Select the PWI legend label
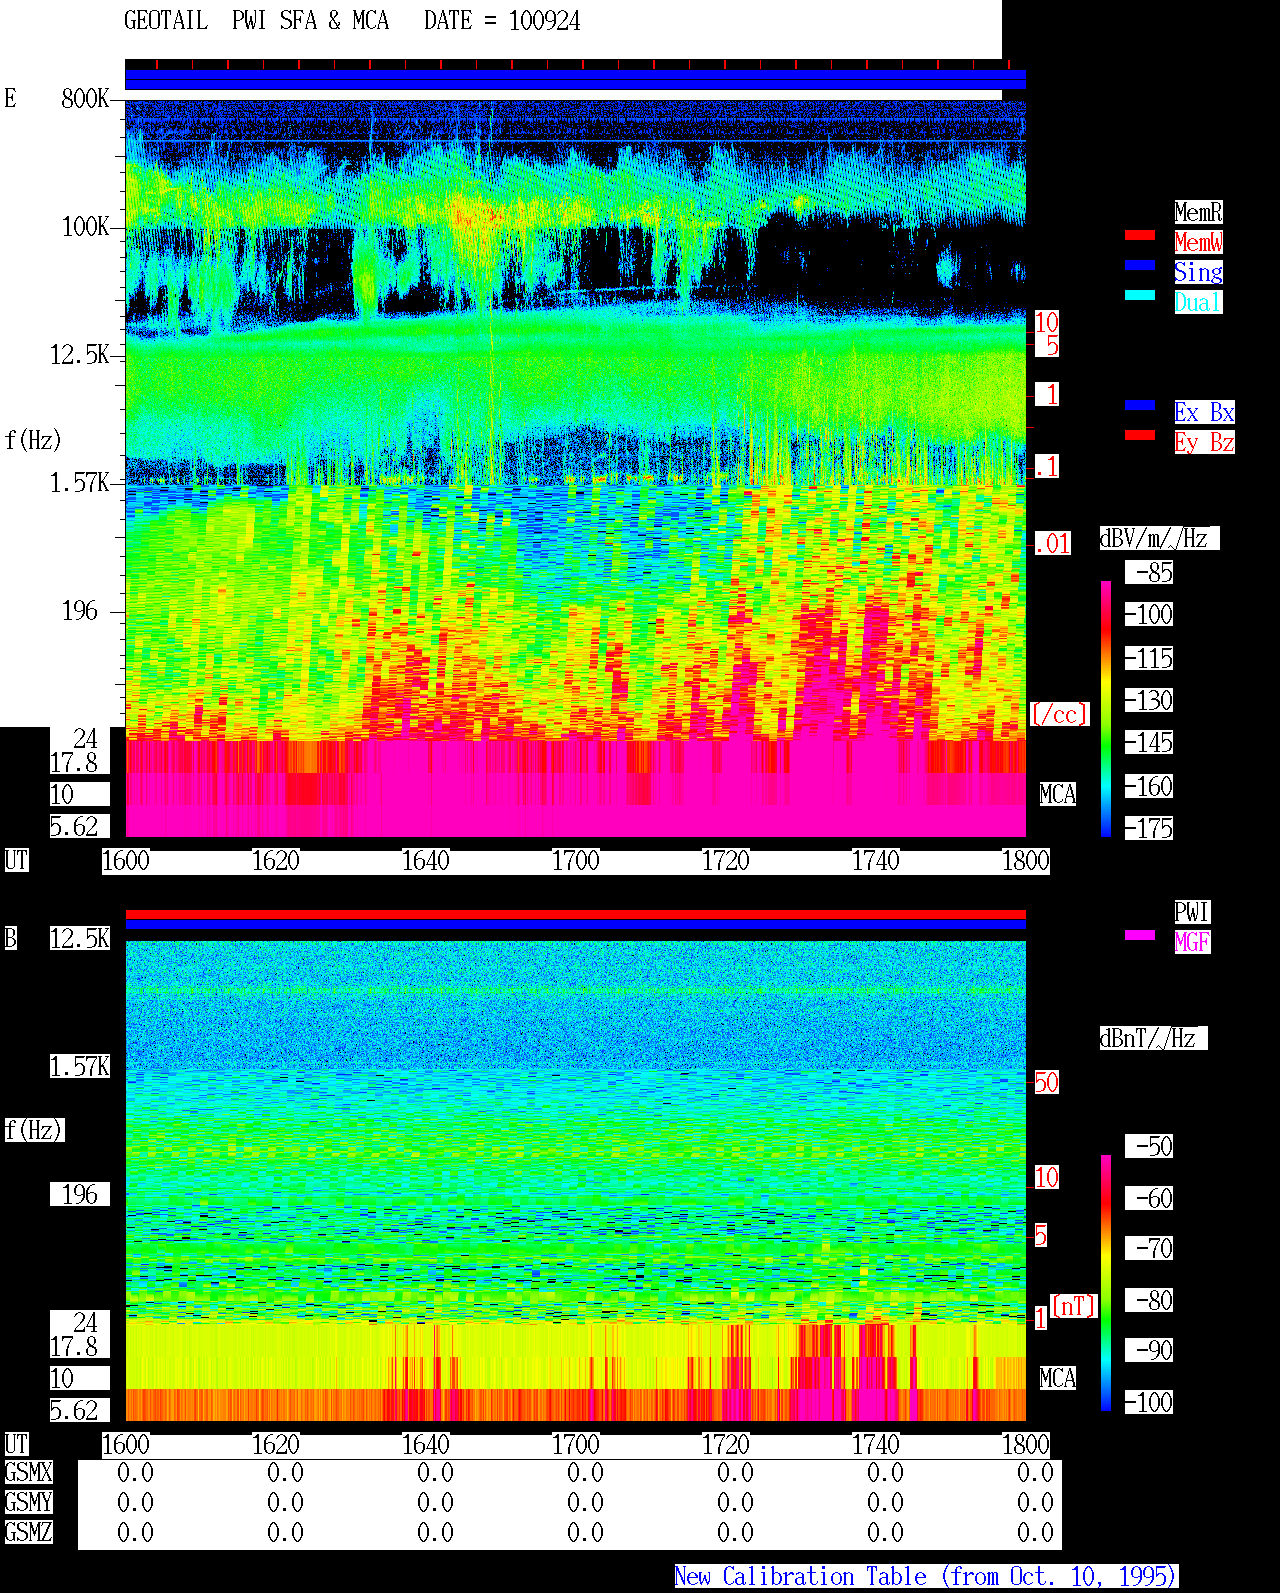 (x=1192, y=912)
